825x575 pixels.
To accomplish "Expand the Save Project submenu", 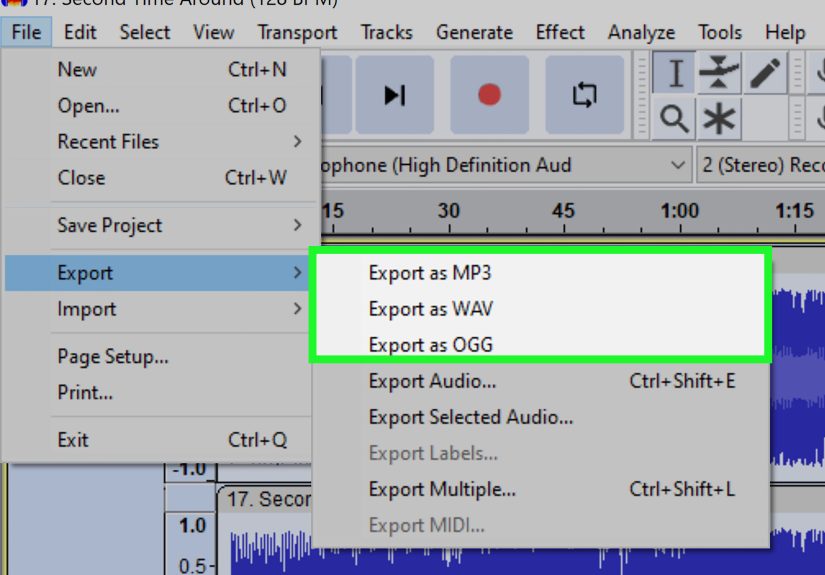I will click(x=162, y=225).
